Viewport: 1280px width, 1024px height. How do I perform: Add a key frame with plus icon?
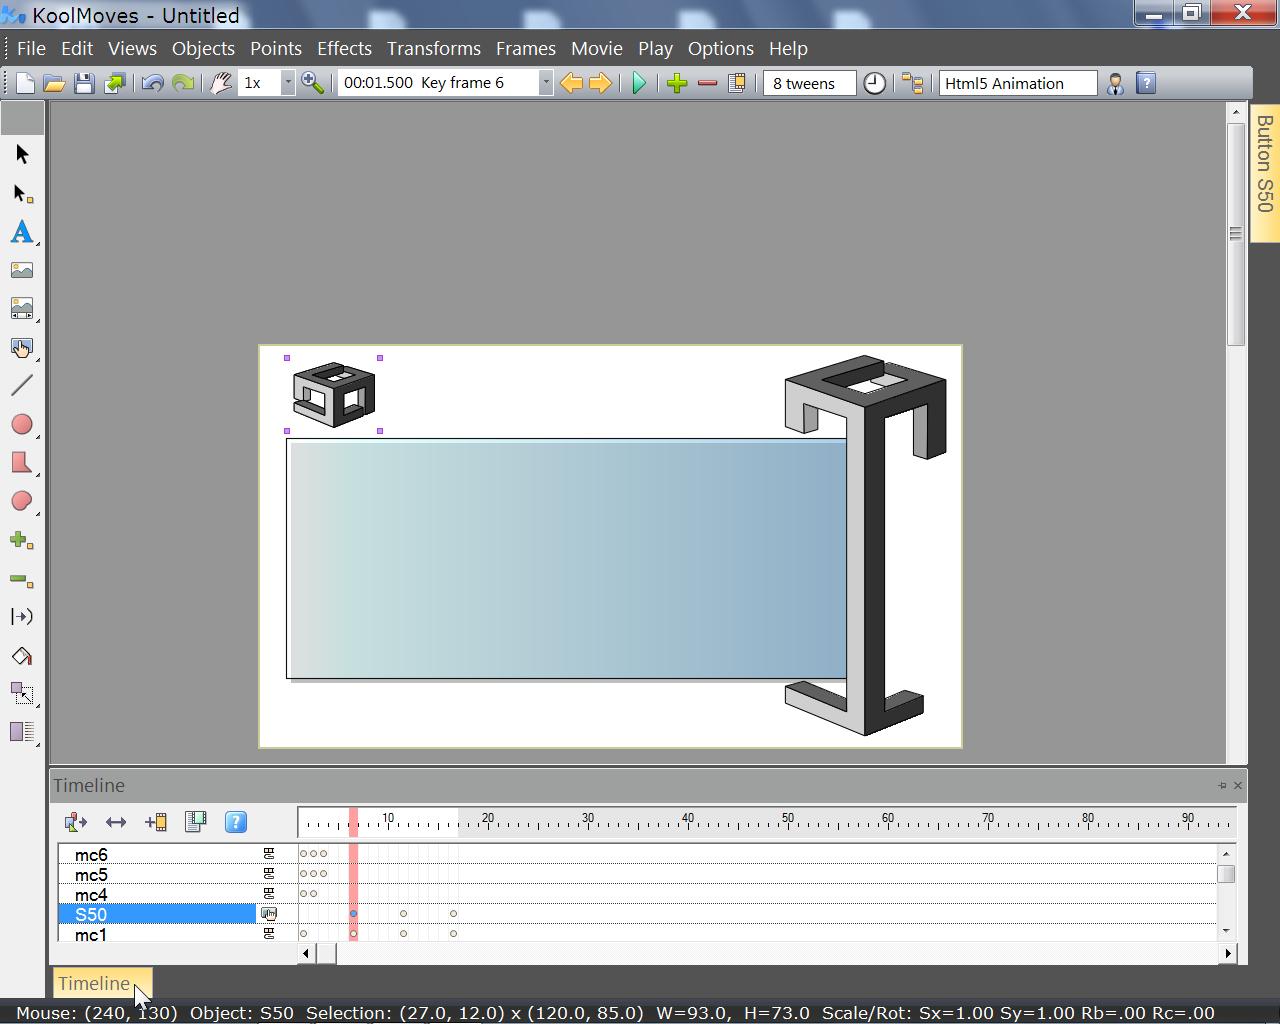pyautogui.click(x=677, y=83)
